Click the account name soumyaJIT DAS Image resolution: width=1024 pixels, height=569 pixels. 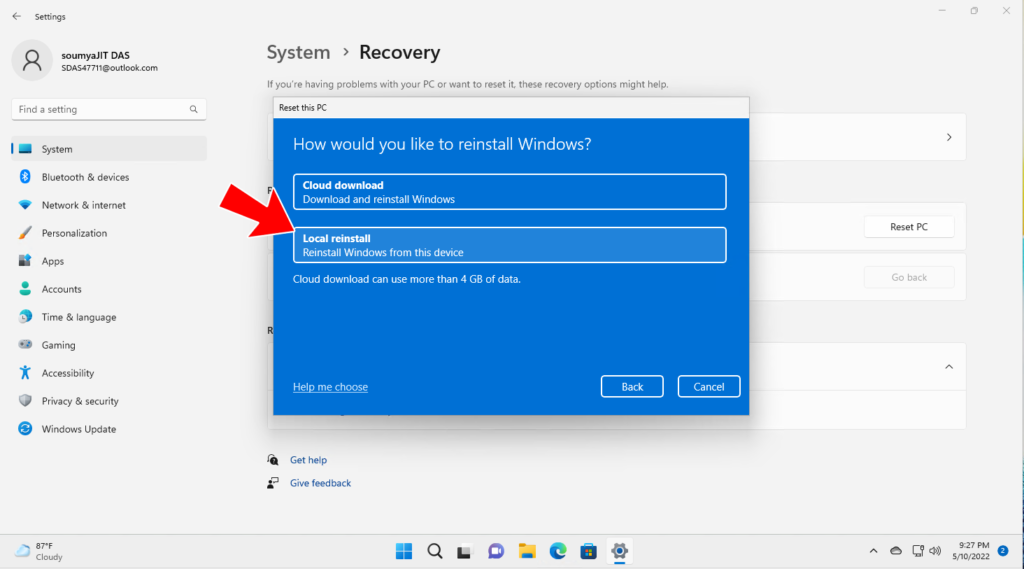pos(95,56)
